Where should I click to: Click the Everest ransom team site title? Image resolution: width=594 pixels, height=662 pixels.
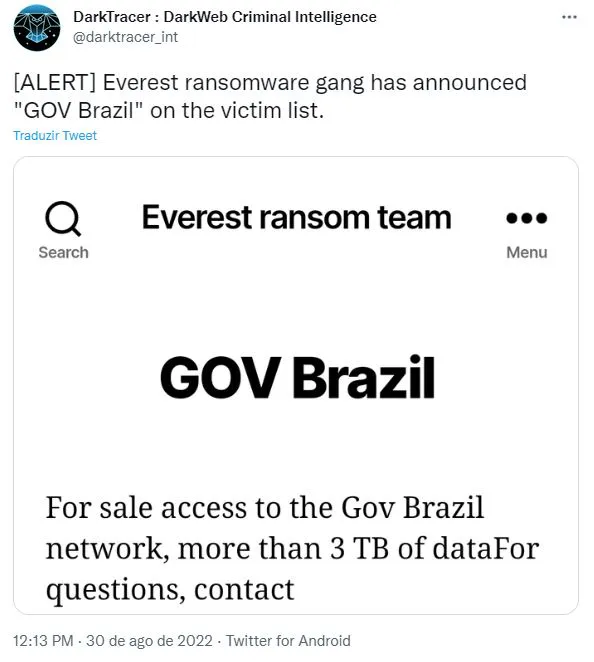(x=296, y=218)
